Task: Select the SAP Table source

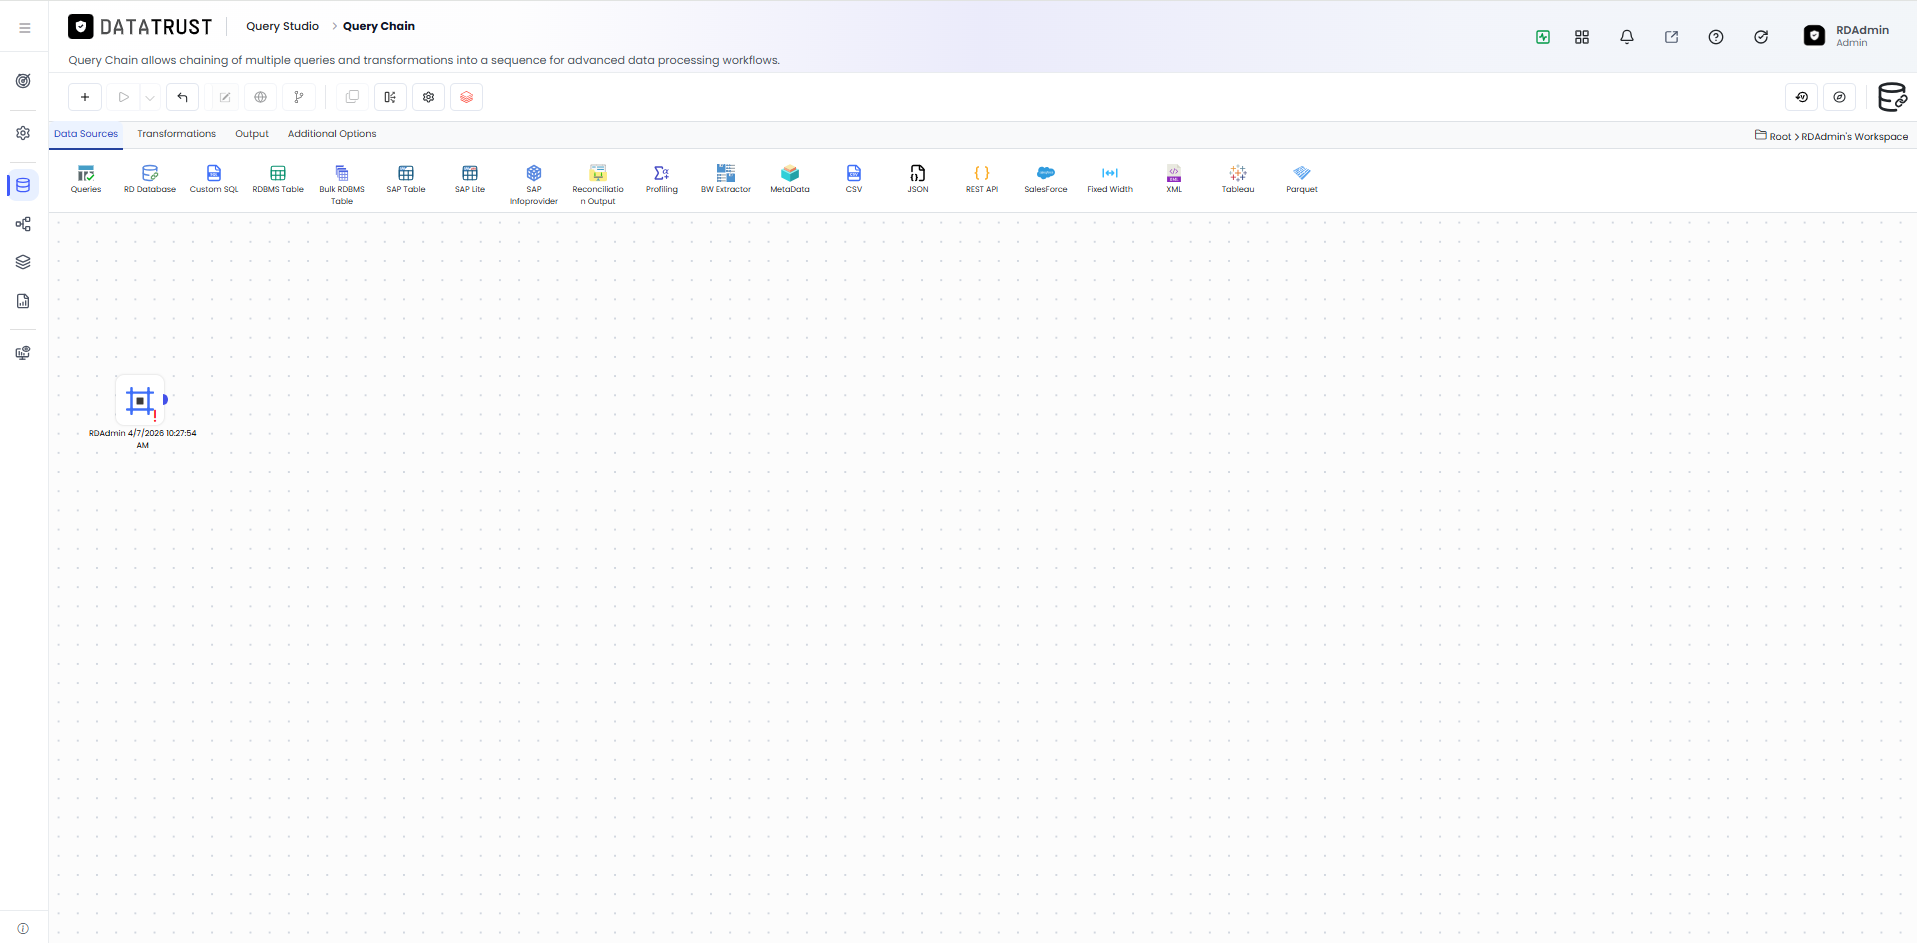Action: coord(406,179)
